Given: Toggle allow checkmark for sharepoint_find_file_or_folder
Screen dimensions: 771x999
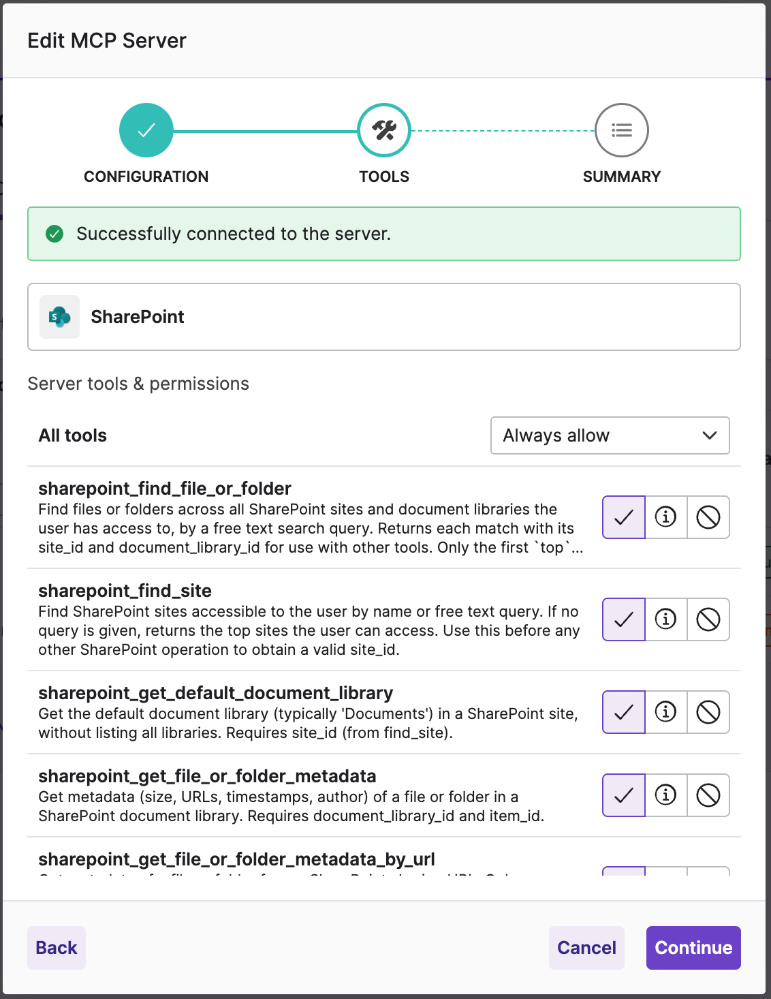Looking at the screenshot, I should 624,517.
